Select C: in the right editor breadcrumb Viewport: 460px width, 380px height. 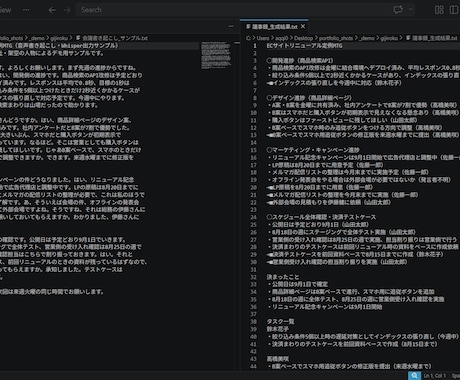click(248, 38)
